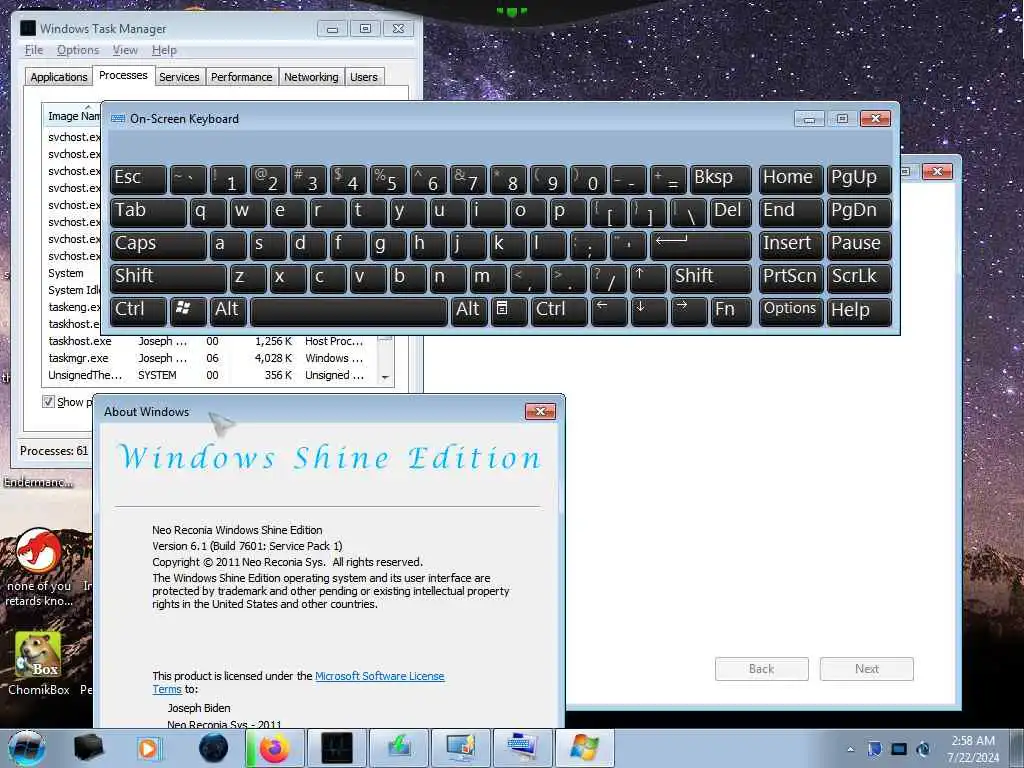Click the Options key on keyboard
The width and height of the screenshot is (1024, 768).
(790, 310)
